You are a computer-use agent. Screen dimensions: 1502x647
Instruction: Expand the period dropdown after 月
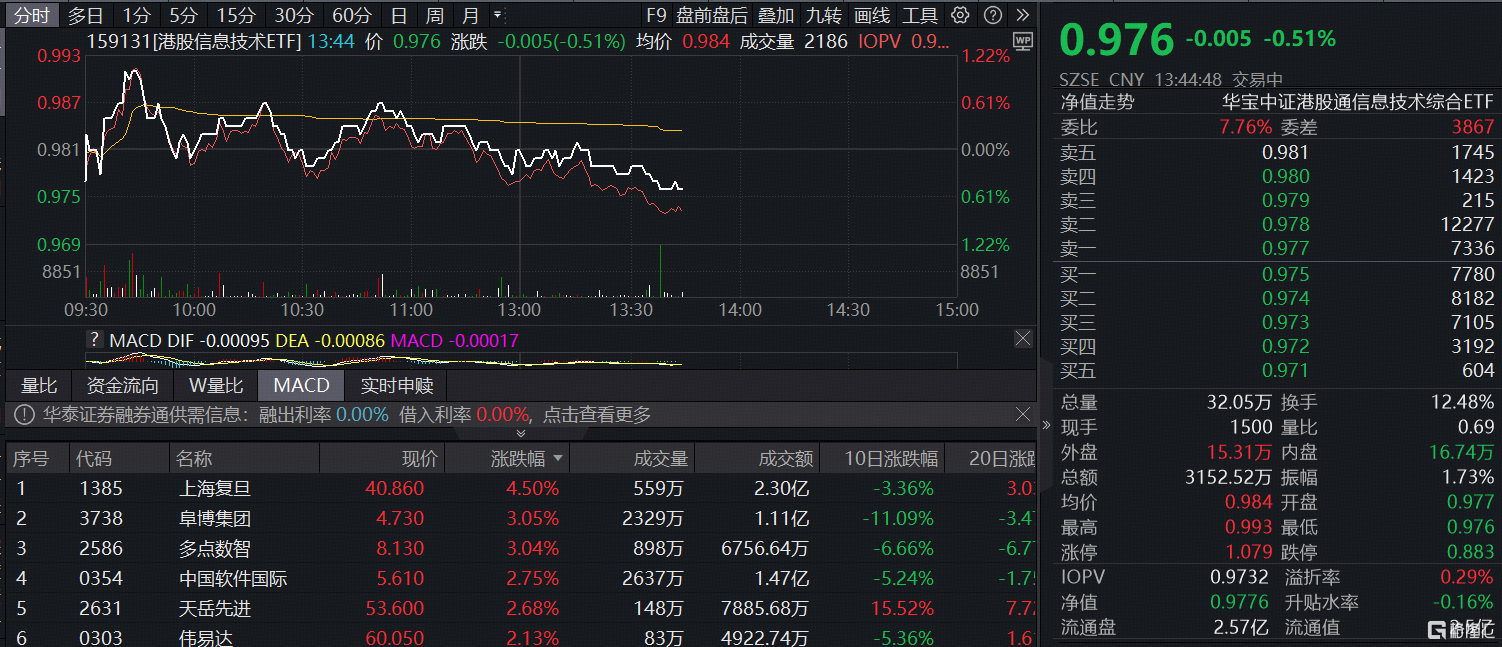[498, 15]
